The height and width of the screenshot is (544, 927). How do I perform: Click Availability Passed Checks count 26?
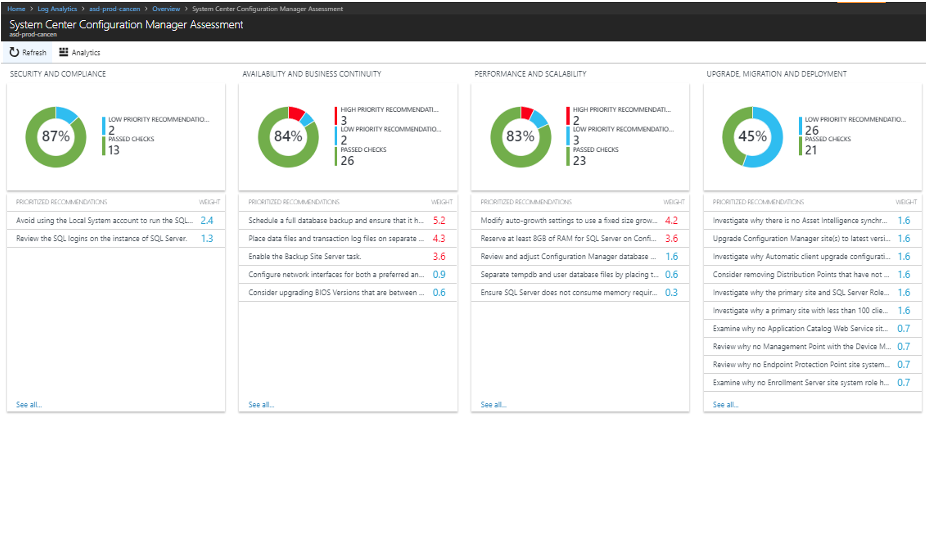(347, 161)
